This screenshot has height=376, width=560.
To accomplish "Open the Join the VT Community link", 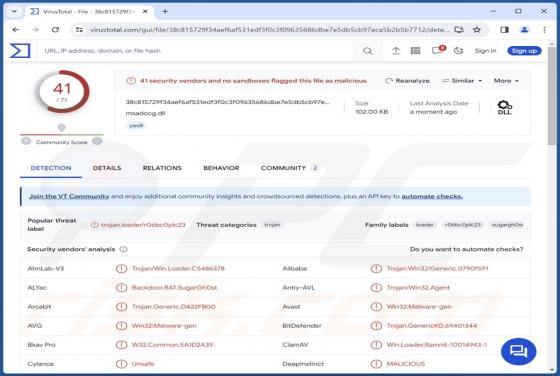I will click(x=69, y=196).
